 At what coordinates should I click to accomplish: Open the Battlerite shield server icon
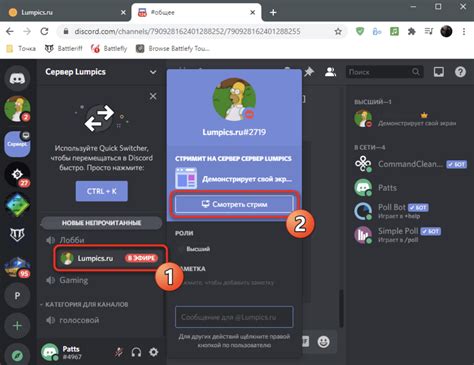[x=17, y=235]
